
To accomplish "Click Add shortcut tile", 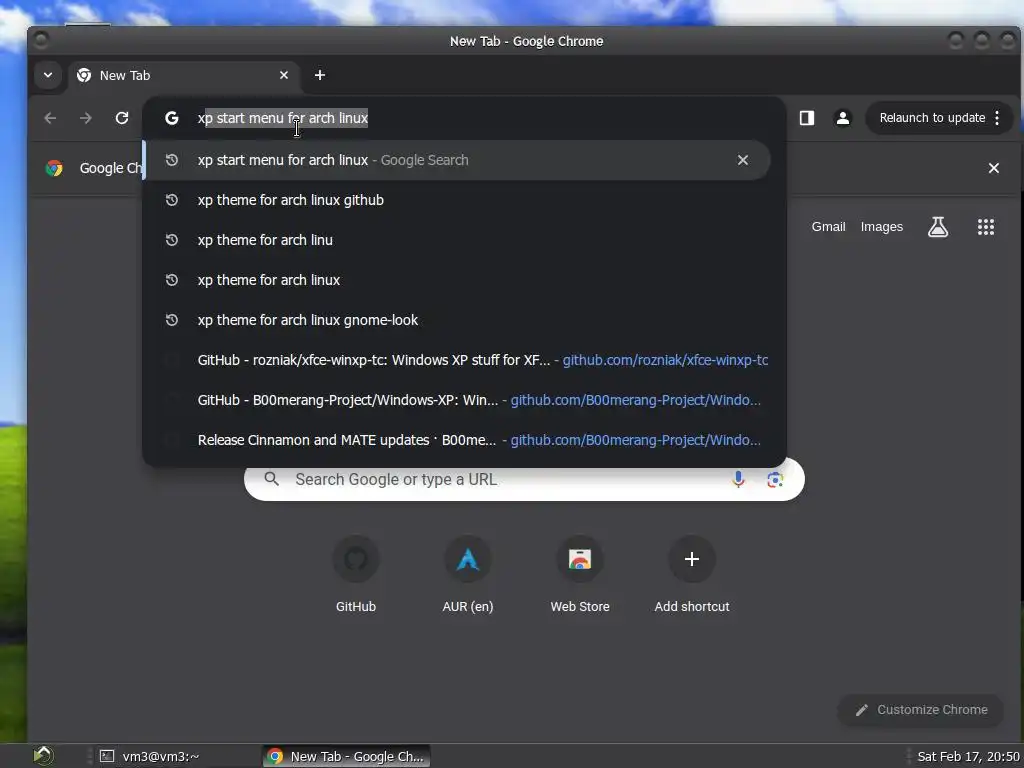I will point(692,575).
